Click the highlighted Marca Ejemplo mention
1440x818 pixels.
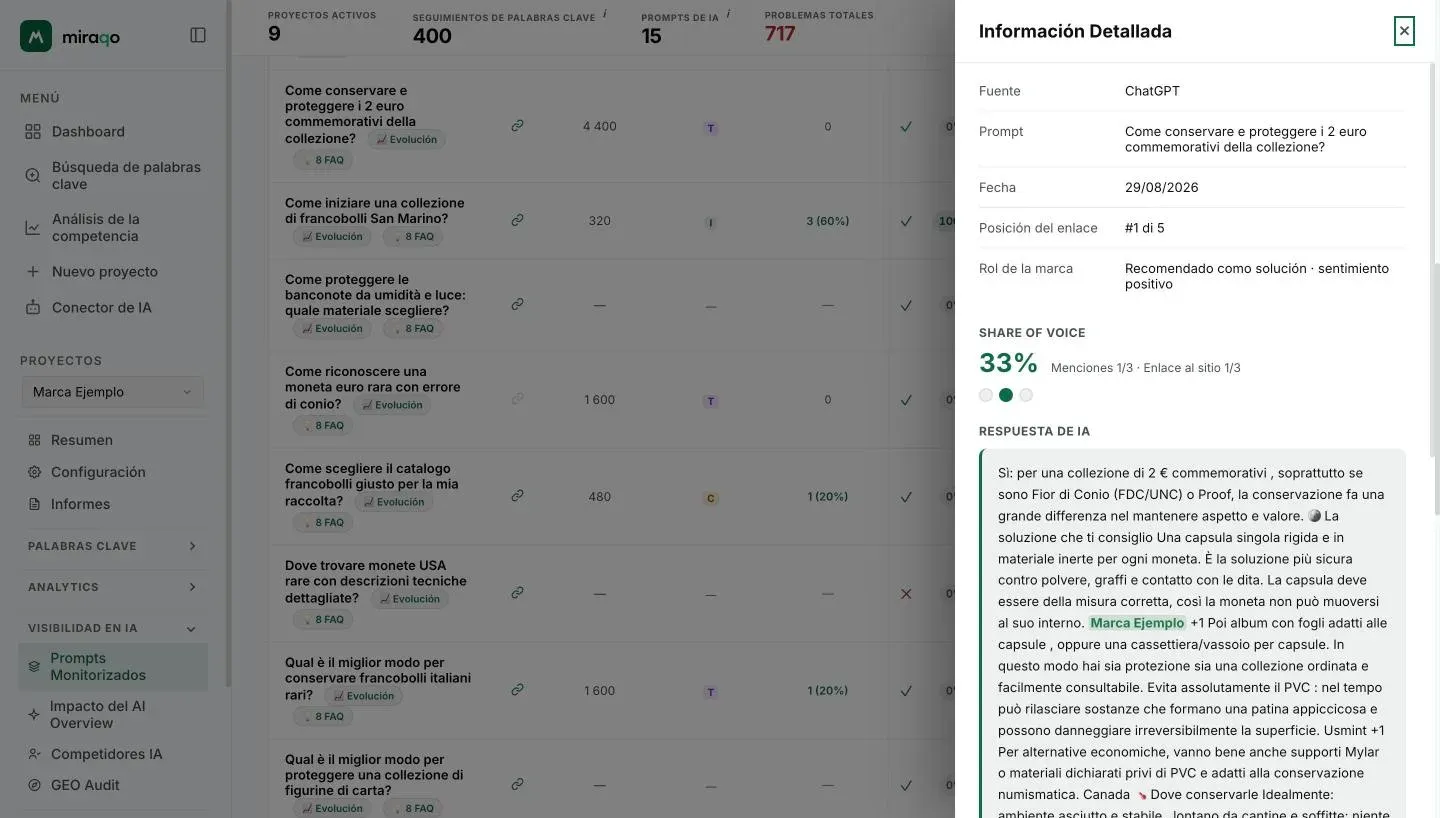[x=1137, y=623]
